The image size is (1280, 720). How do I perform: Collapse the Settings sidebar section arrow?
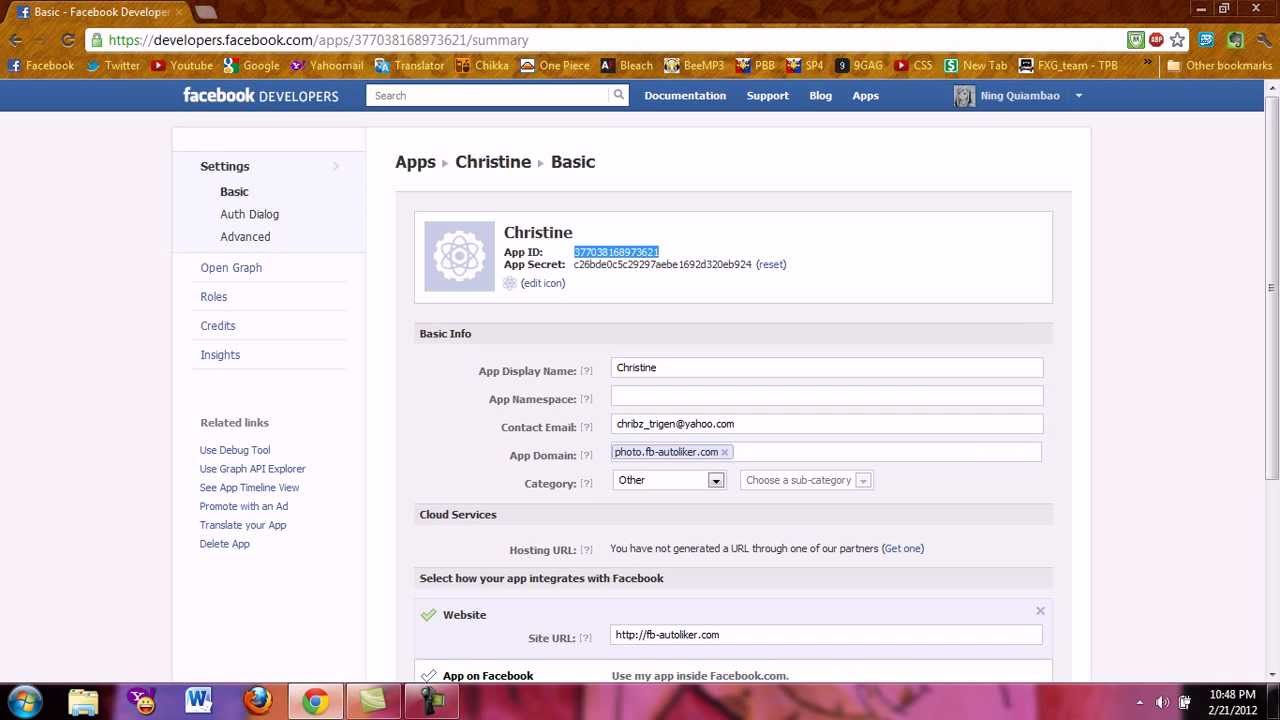[x=336, y=166]
